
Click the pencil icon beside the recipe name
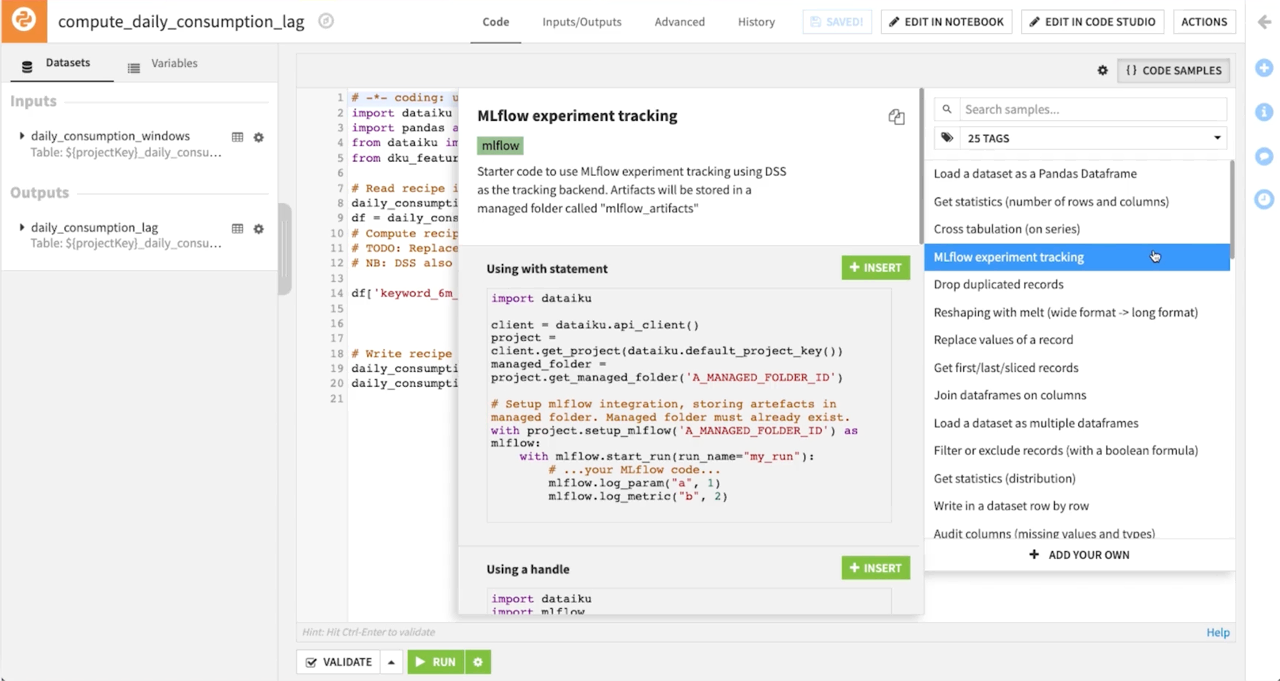coord(326,20)
